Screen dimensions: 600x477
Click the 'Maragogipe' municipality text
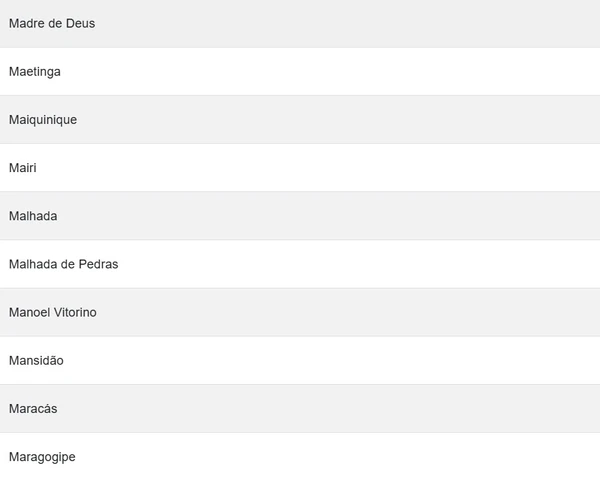(x=42, y=456)
